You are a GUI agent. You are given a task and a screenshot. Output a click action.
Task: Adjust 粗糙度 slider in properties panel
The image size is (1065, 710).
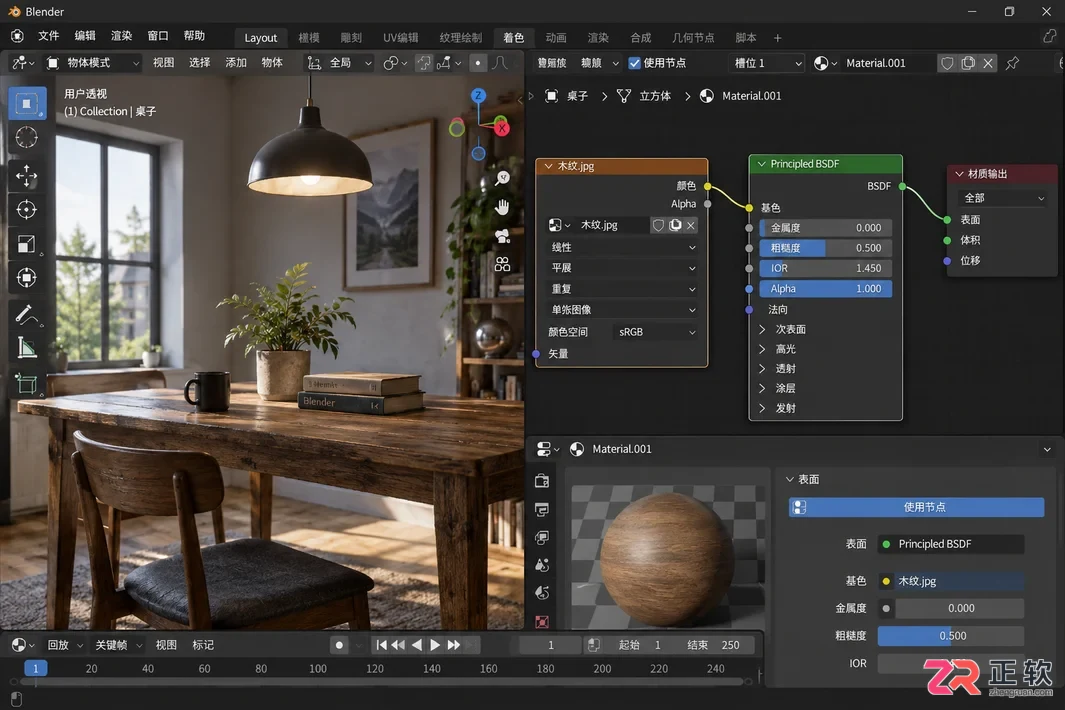tap(951, 636)
